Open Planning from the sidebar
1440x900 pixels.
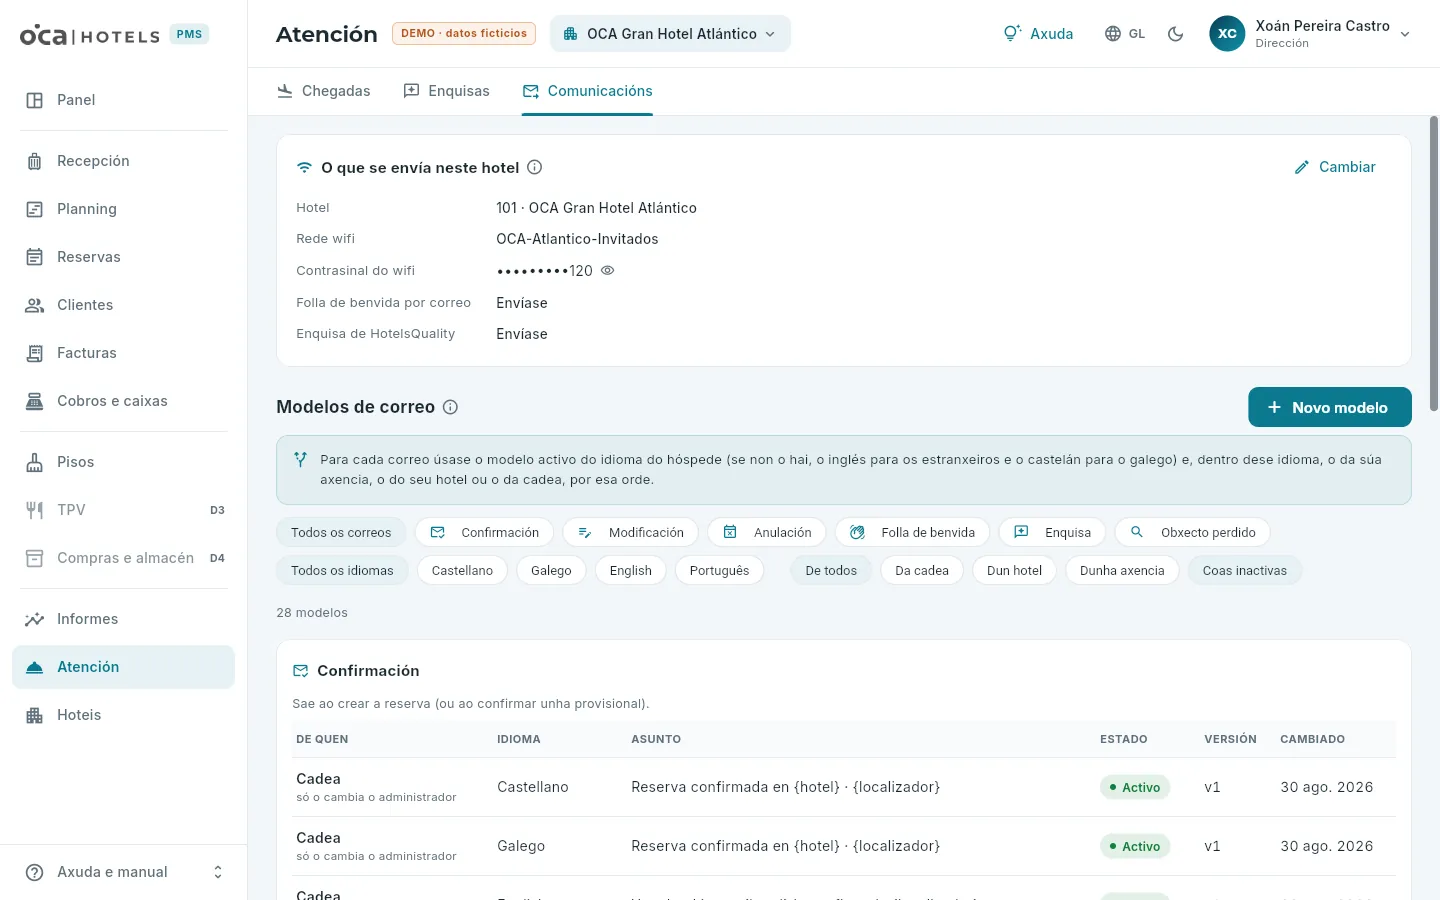pos(123,209)
